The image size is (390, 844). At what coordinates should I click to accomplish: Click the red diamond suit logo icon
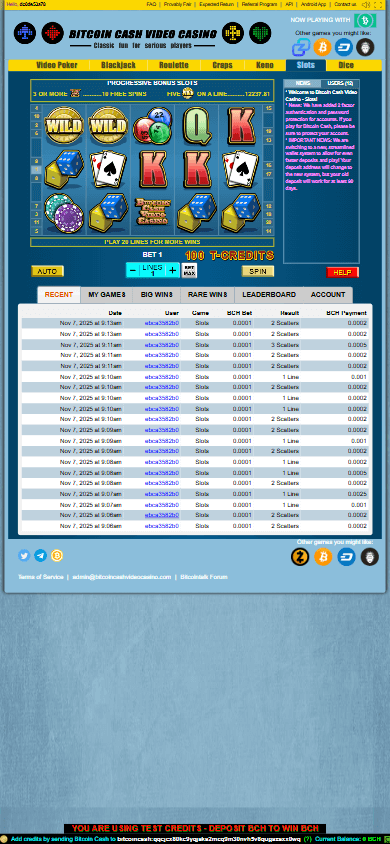(53, 33)
